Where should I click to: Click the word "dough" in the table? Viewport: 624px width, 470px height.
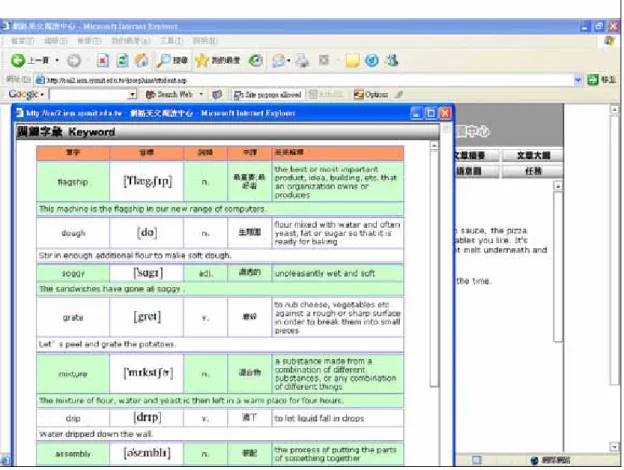pyautogui.click(x=73, y=233)
